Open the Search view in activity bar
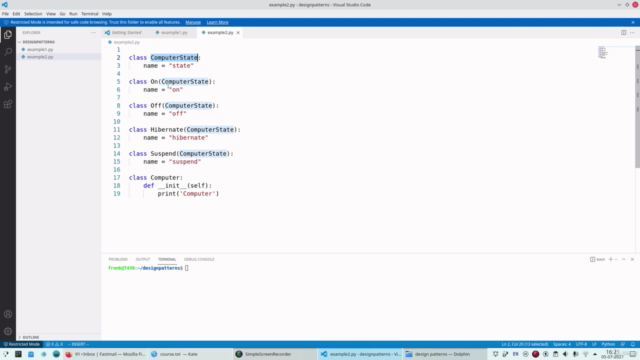This screenshot has width=640, height=360. tap(8, 52)
